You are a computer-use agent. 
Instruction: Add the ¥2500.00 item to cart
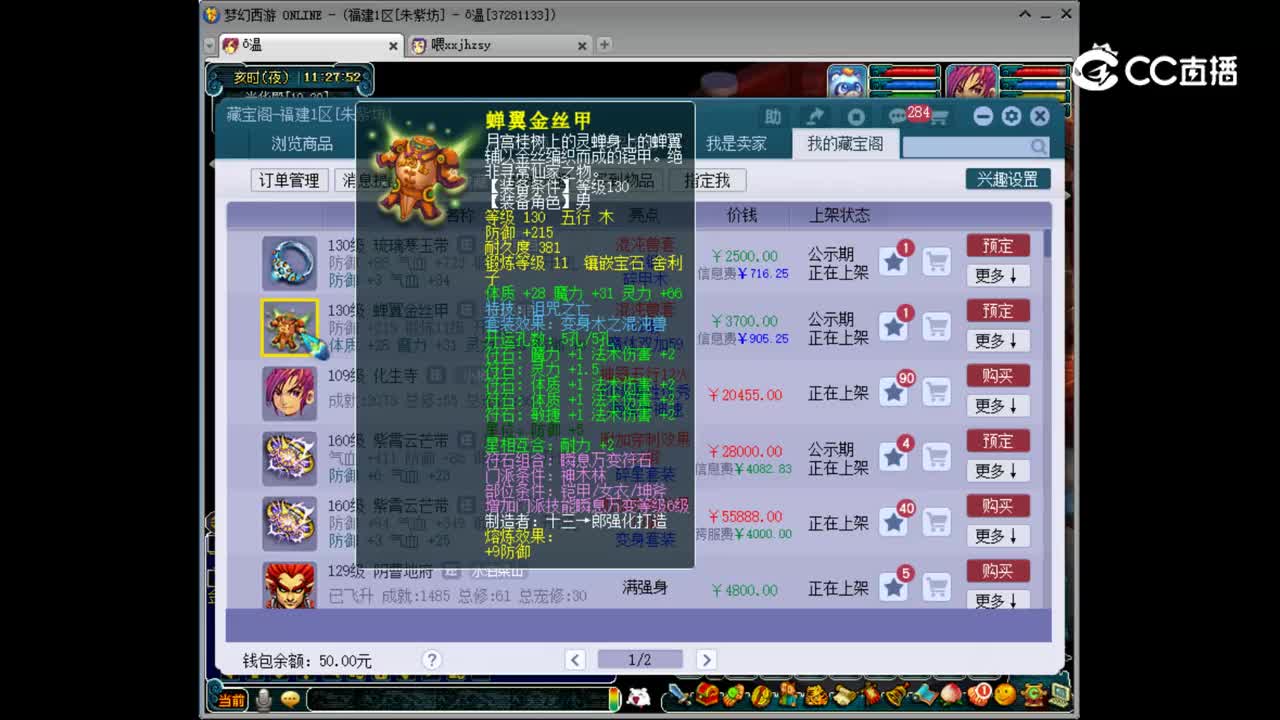936,263
